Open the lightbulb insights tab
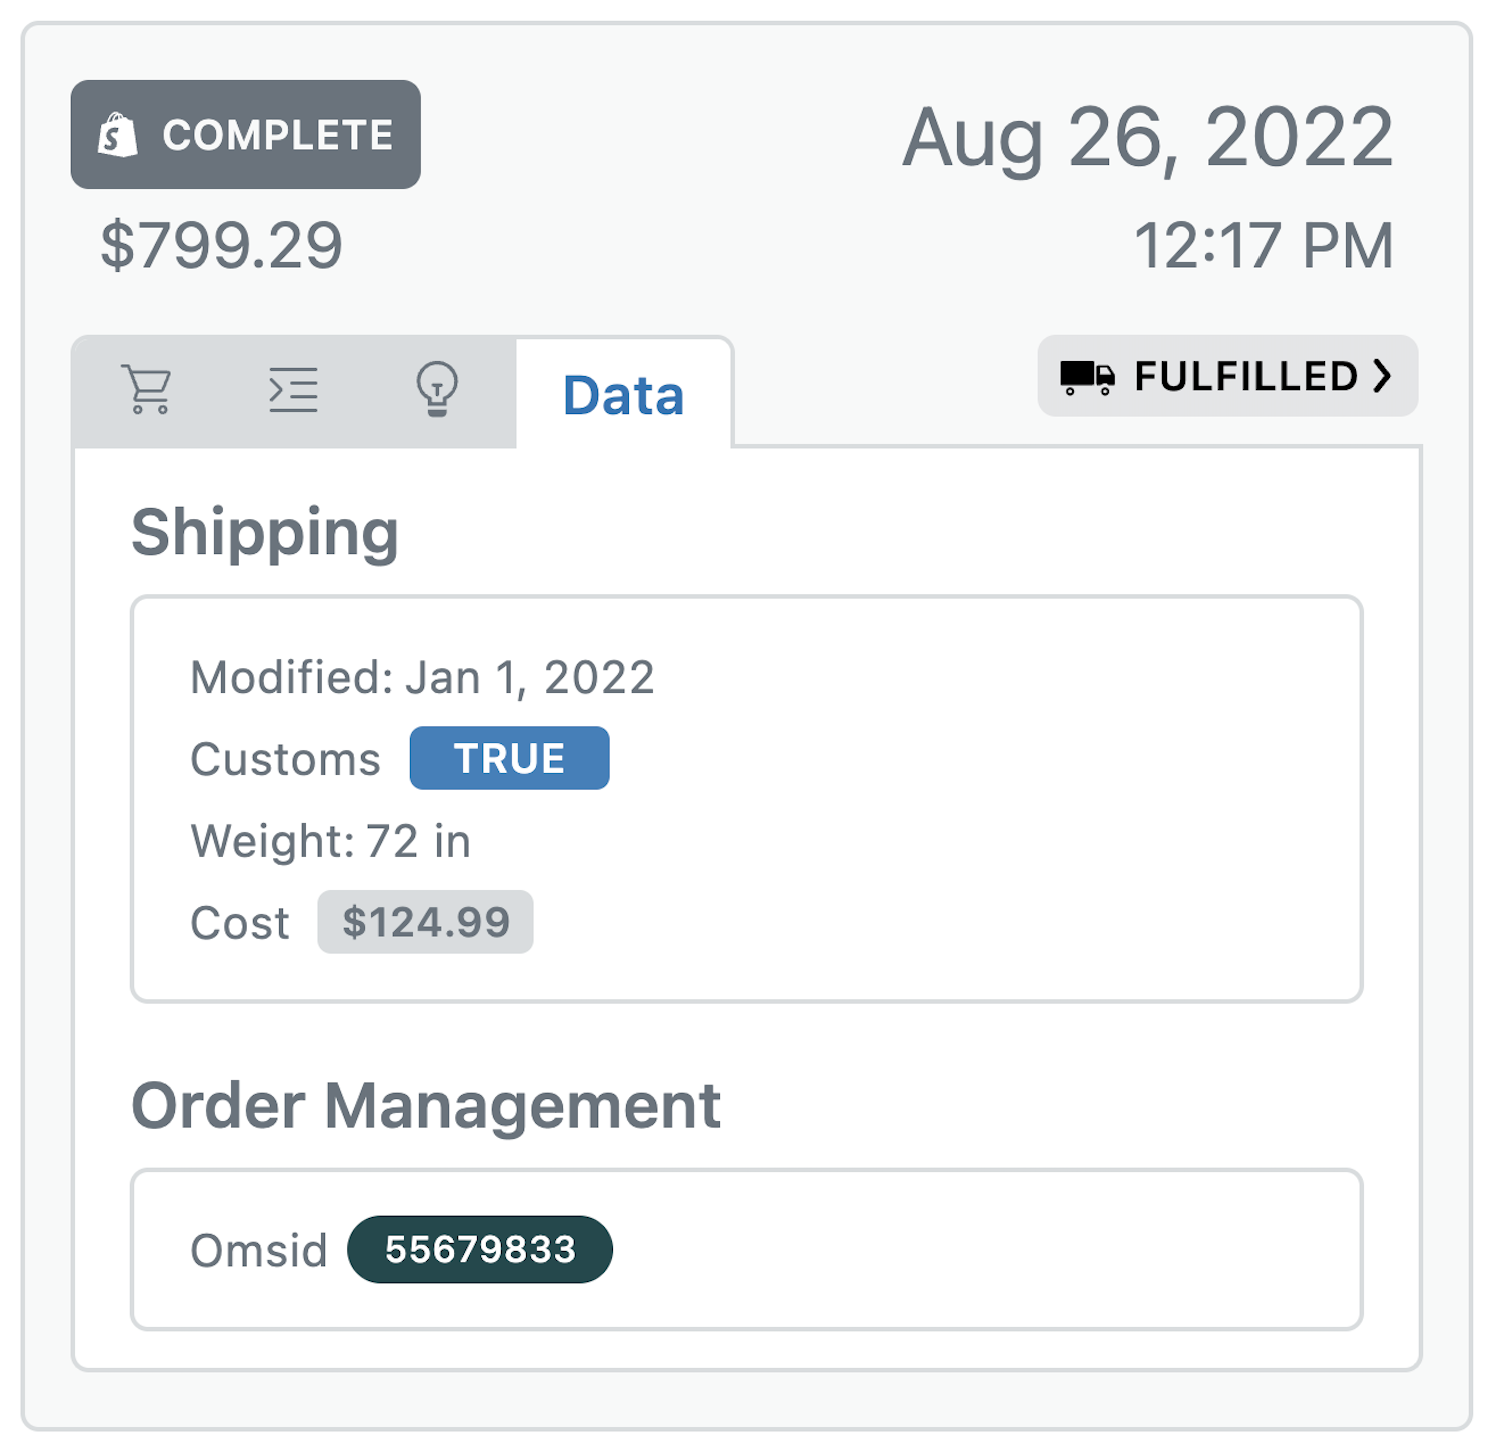The width and height of the screenshot is (1494, 1454). pyautogui.click(x=437, y=390)
